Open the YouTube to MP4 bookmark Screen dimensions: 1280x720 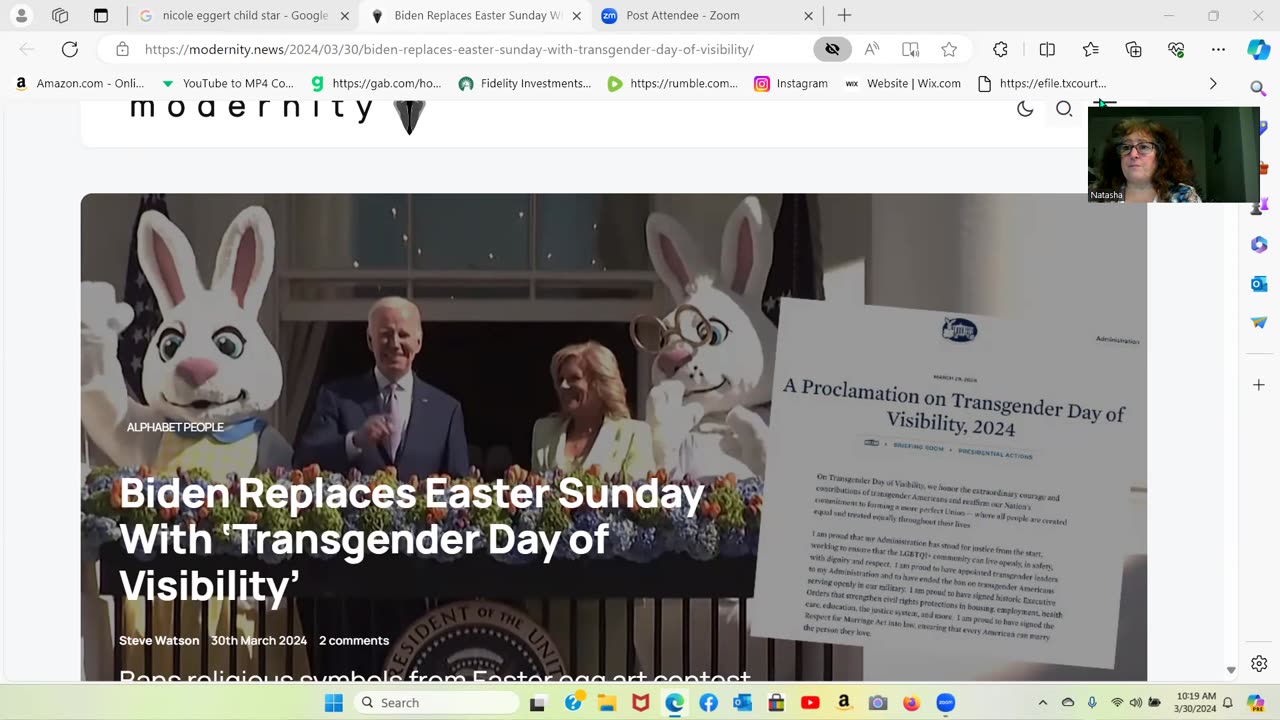[227, 84]
